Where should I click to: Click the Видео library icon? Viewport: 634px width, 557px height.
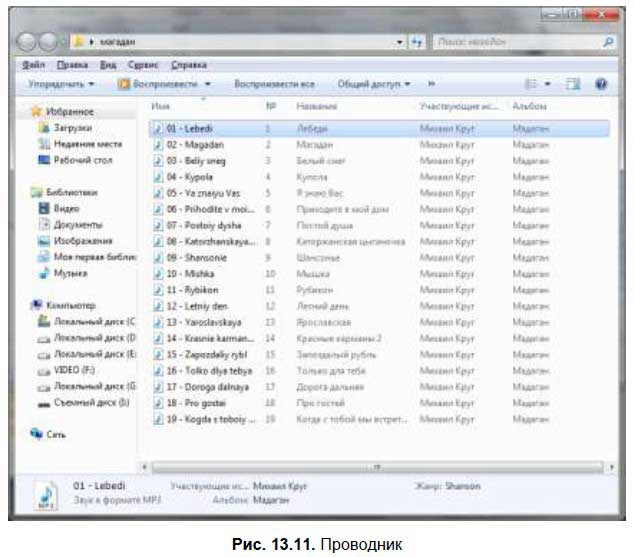[x=44, y=208]
